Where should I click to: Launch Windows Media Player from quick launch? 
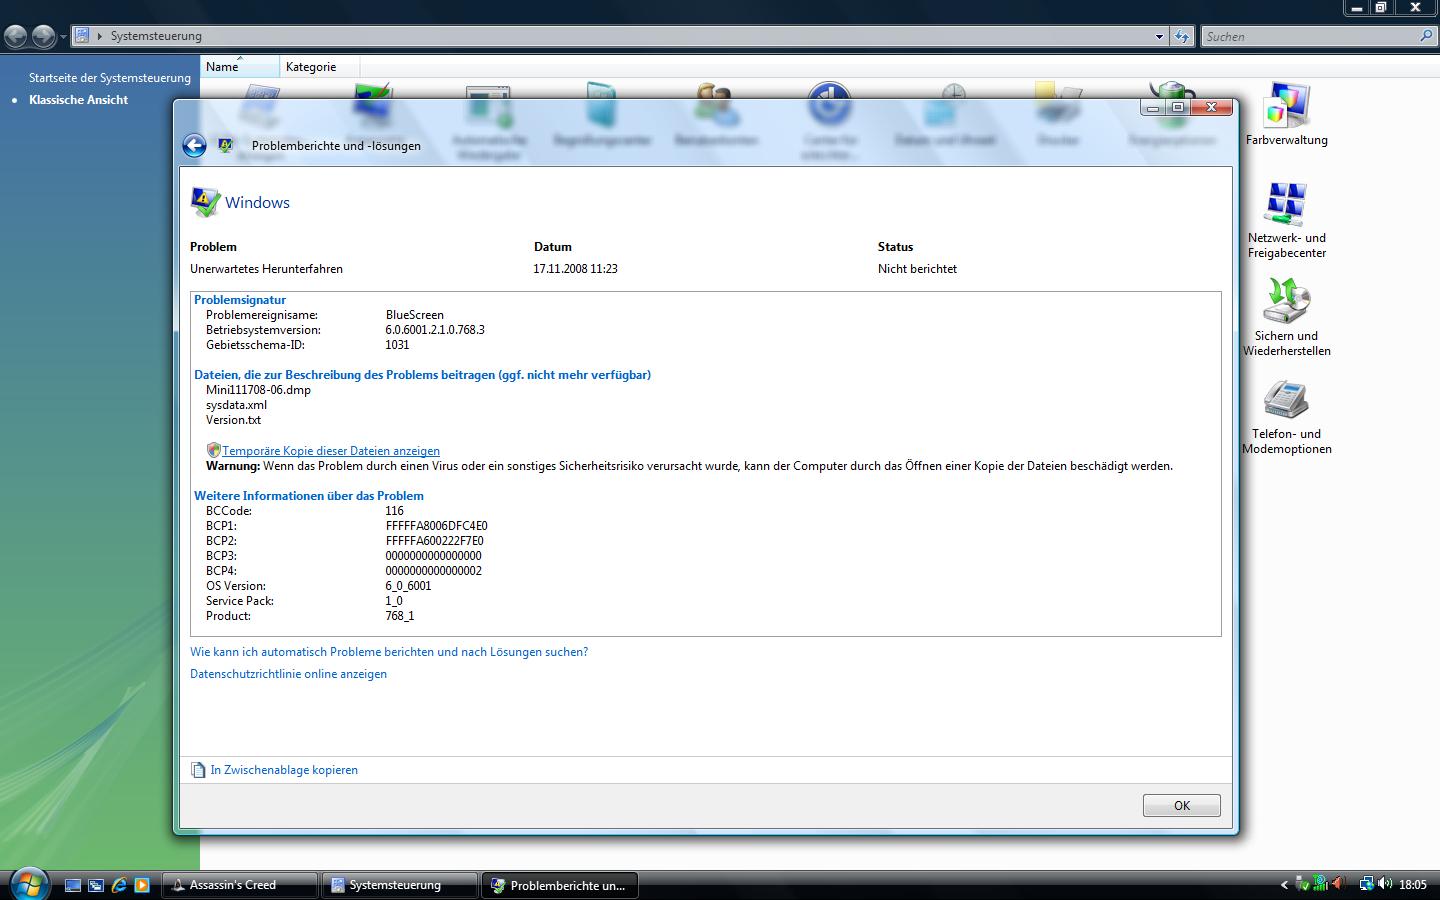(142, 885)
